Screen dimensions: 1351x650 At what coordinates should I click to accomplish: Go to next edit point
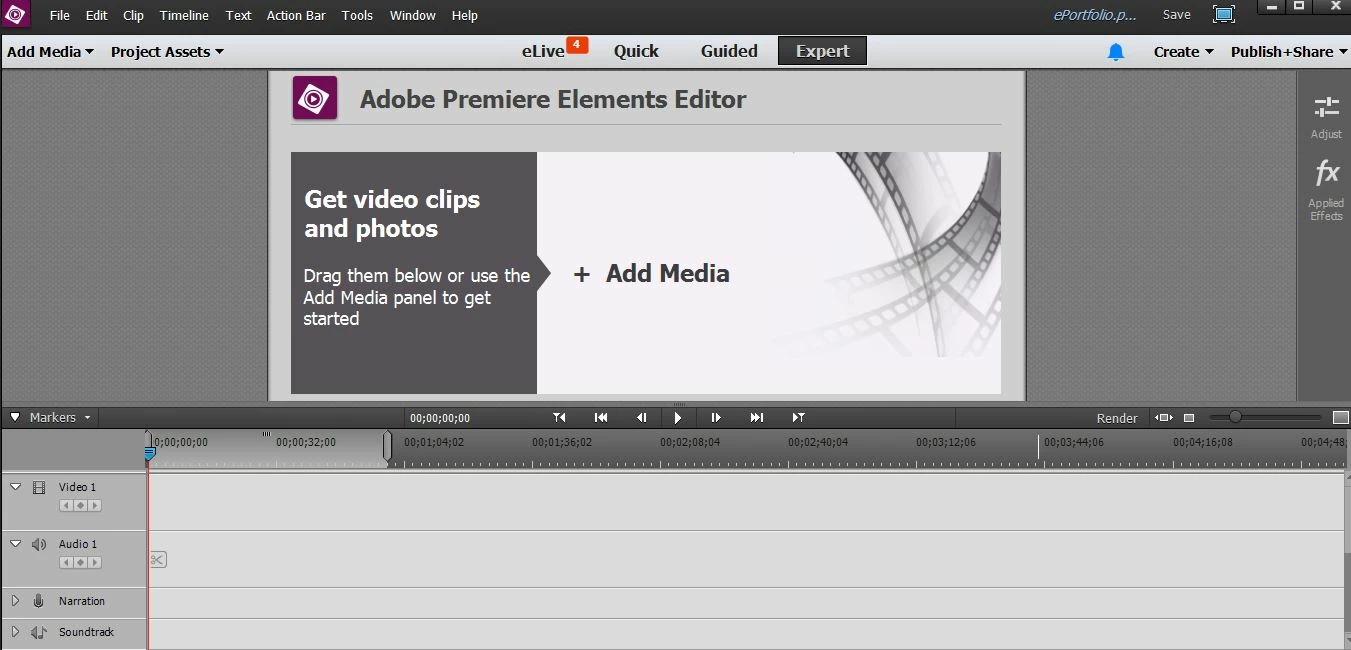click(798, 417)
